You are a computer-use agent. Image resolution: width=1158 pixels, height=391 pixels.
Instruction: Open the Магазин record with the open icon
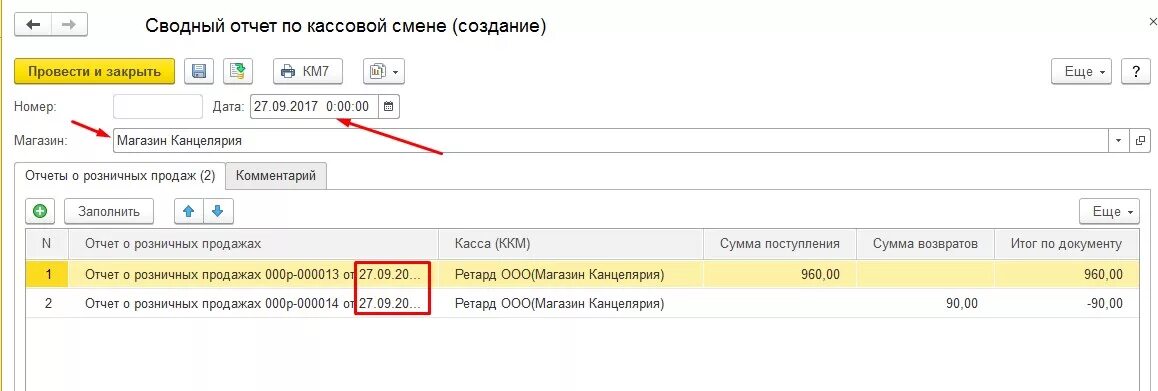[x=1140, y=140]
